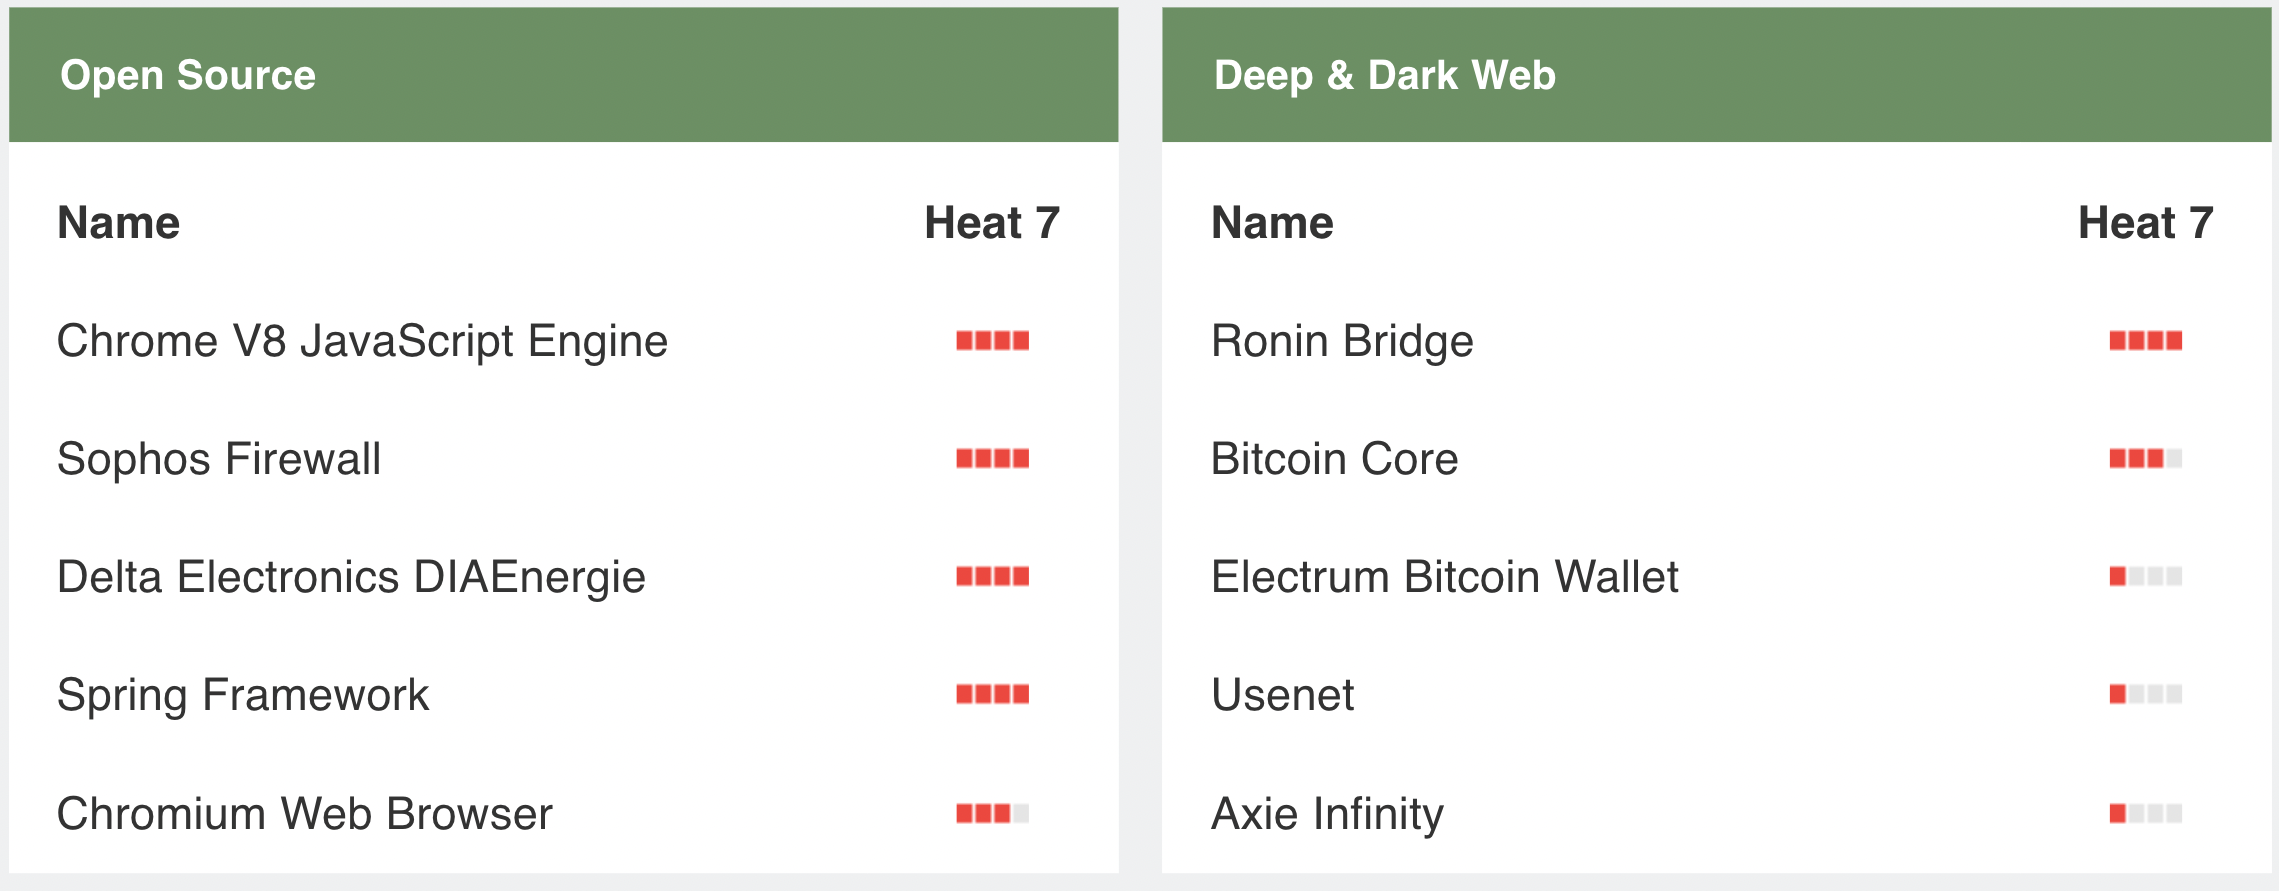Click the heat indicator for Chrome V8 JavaScript Engine
This screenshot has height=891, width=2279.
pos(992,341)
